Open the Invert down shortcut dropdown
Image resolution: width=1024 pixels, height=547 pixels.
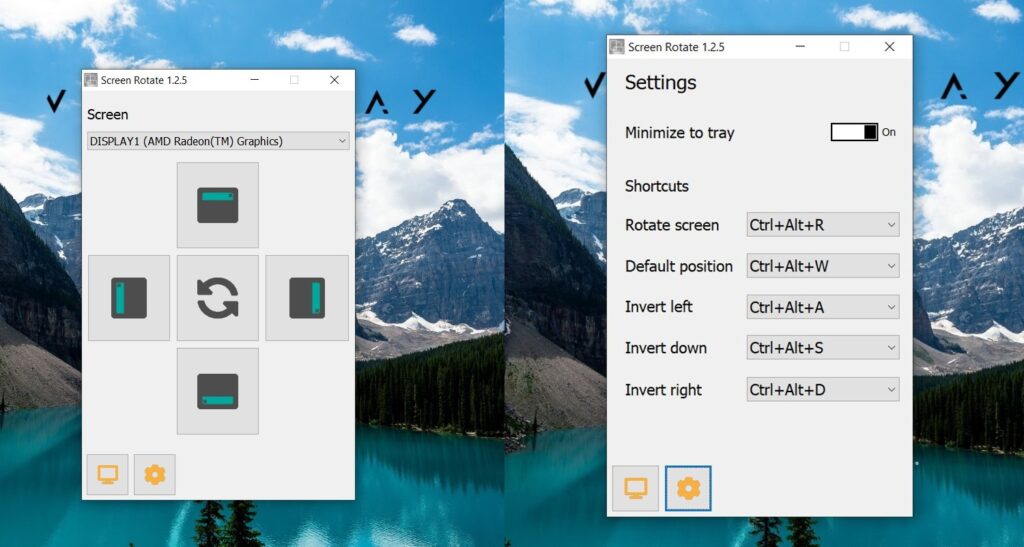click(823, 348)
